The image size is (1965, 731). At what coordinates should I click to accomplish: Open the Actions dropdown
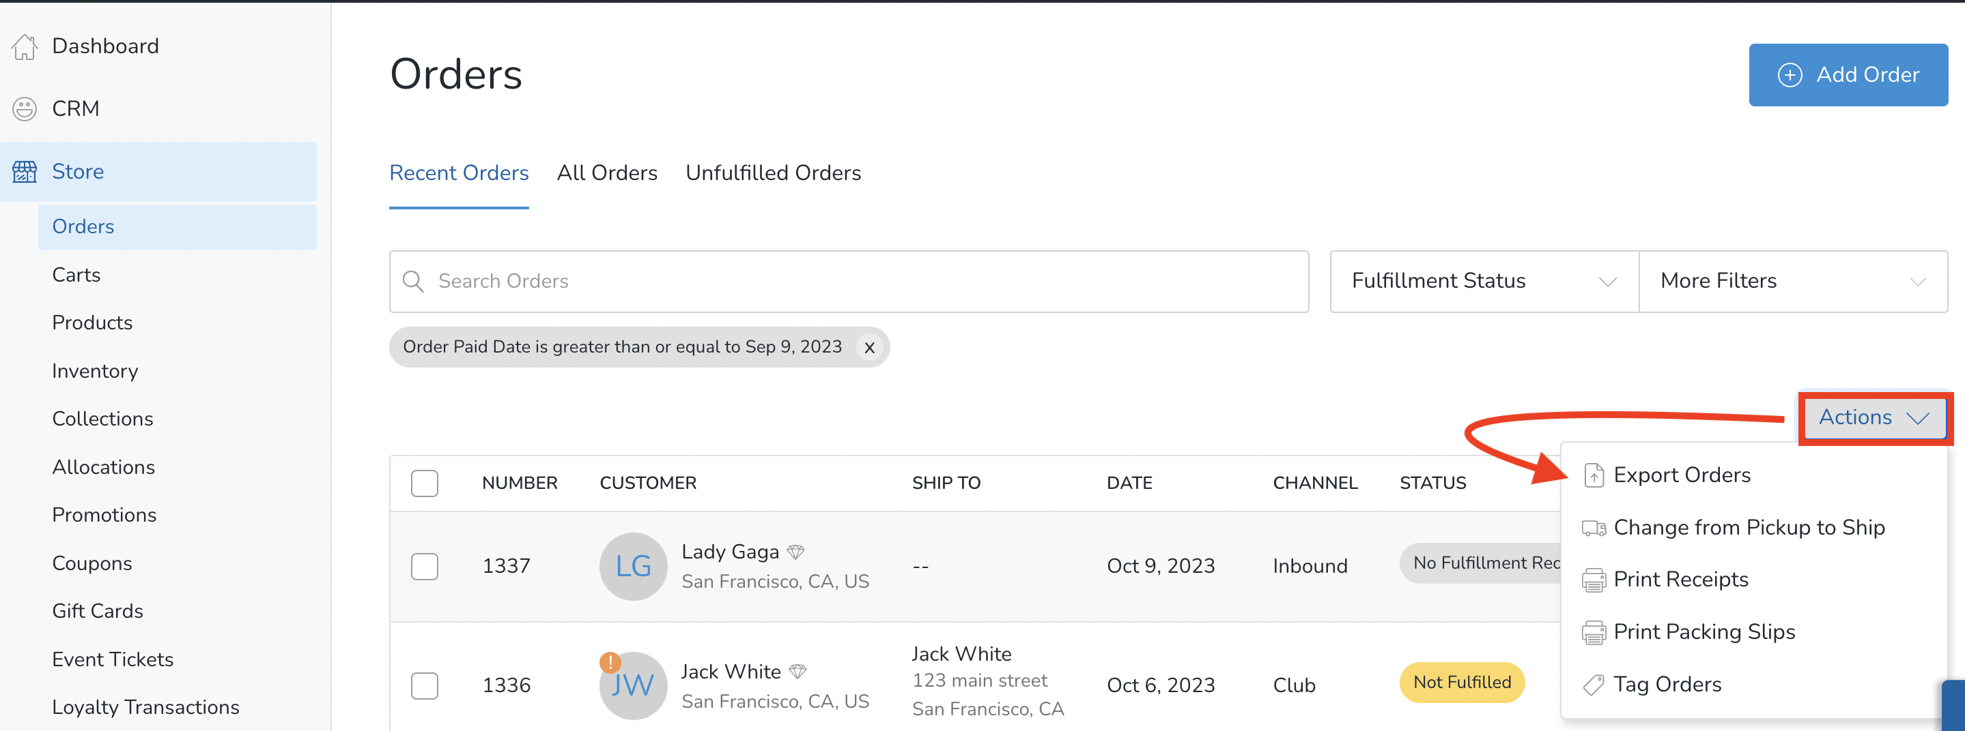click(1873, 417)
